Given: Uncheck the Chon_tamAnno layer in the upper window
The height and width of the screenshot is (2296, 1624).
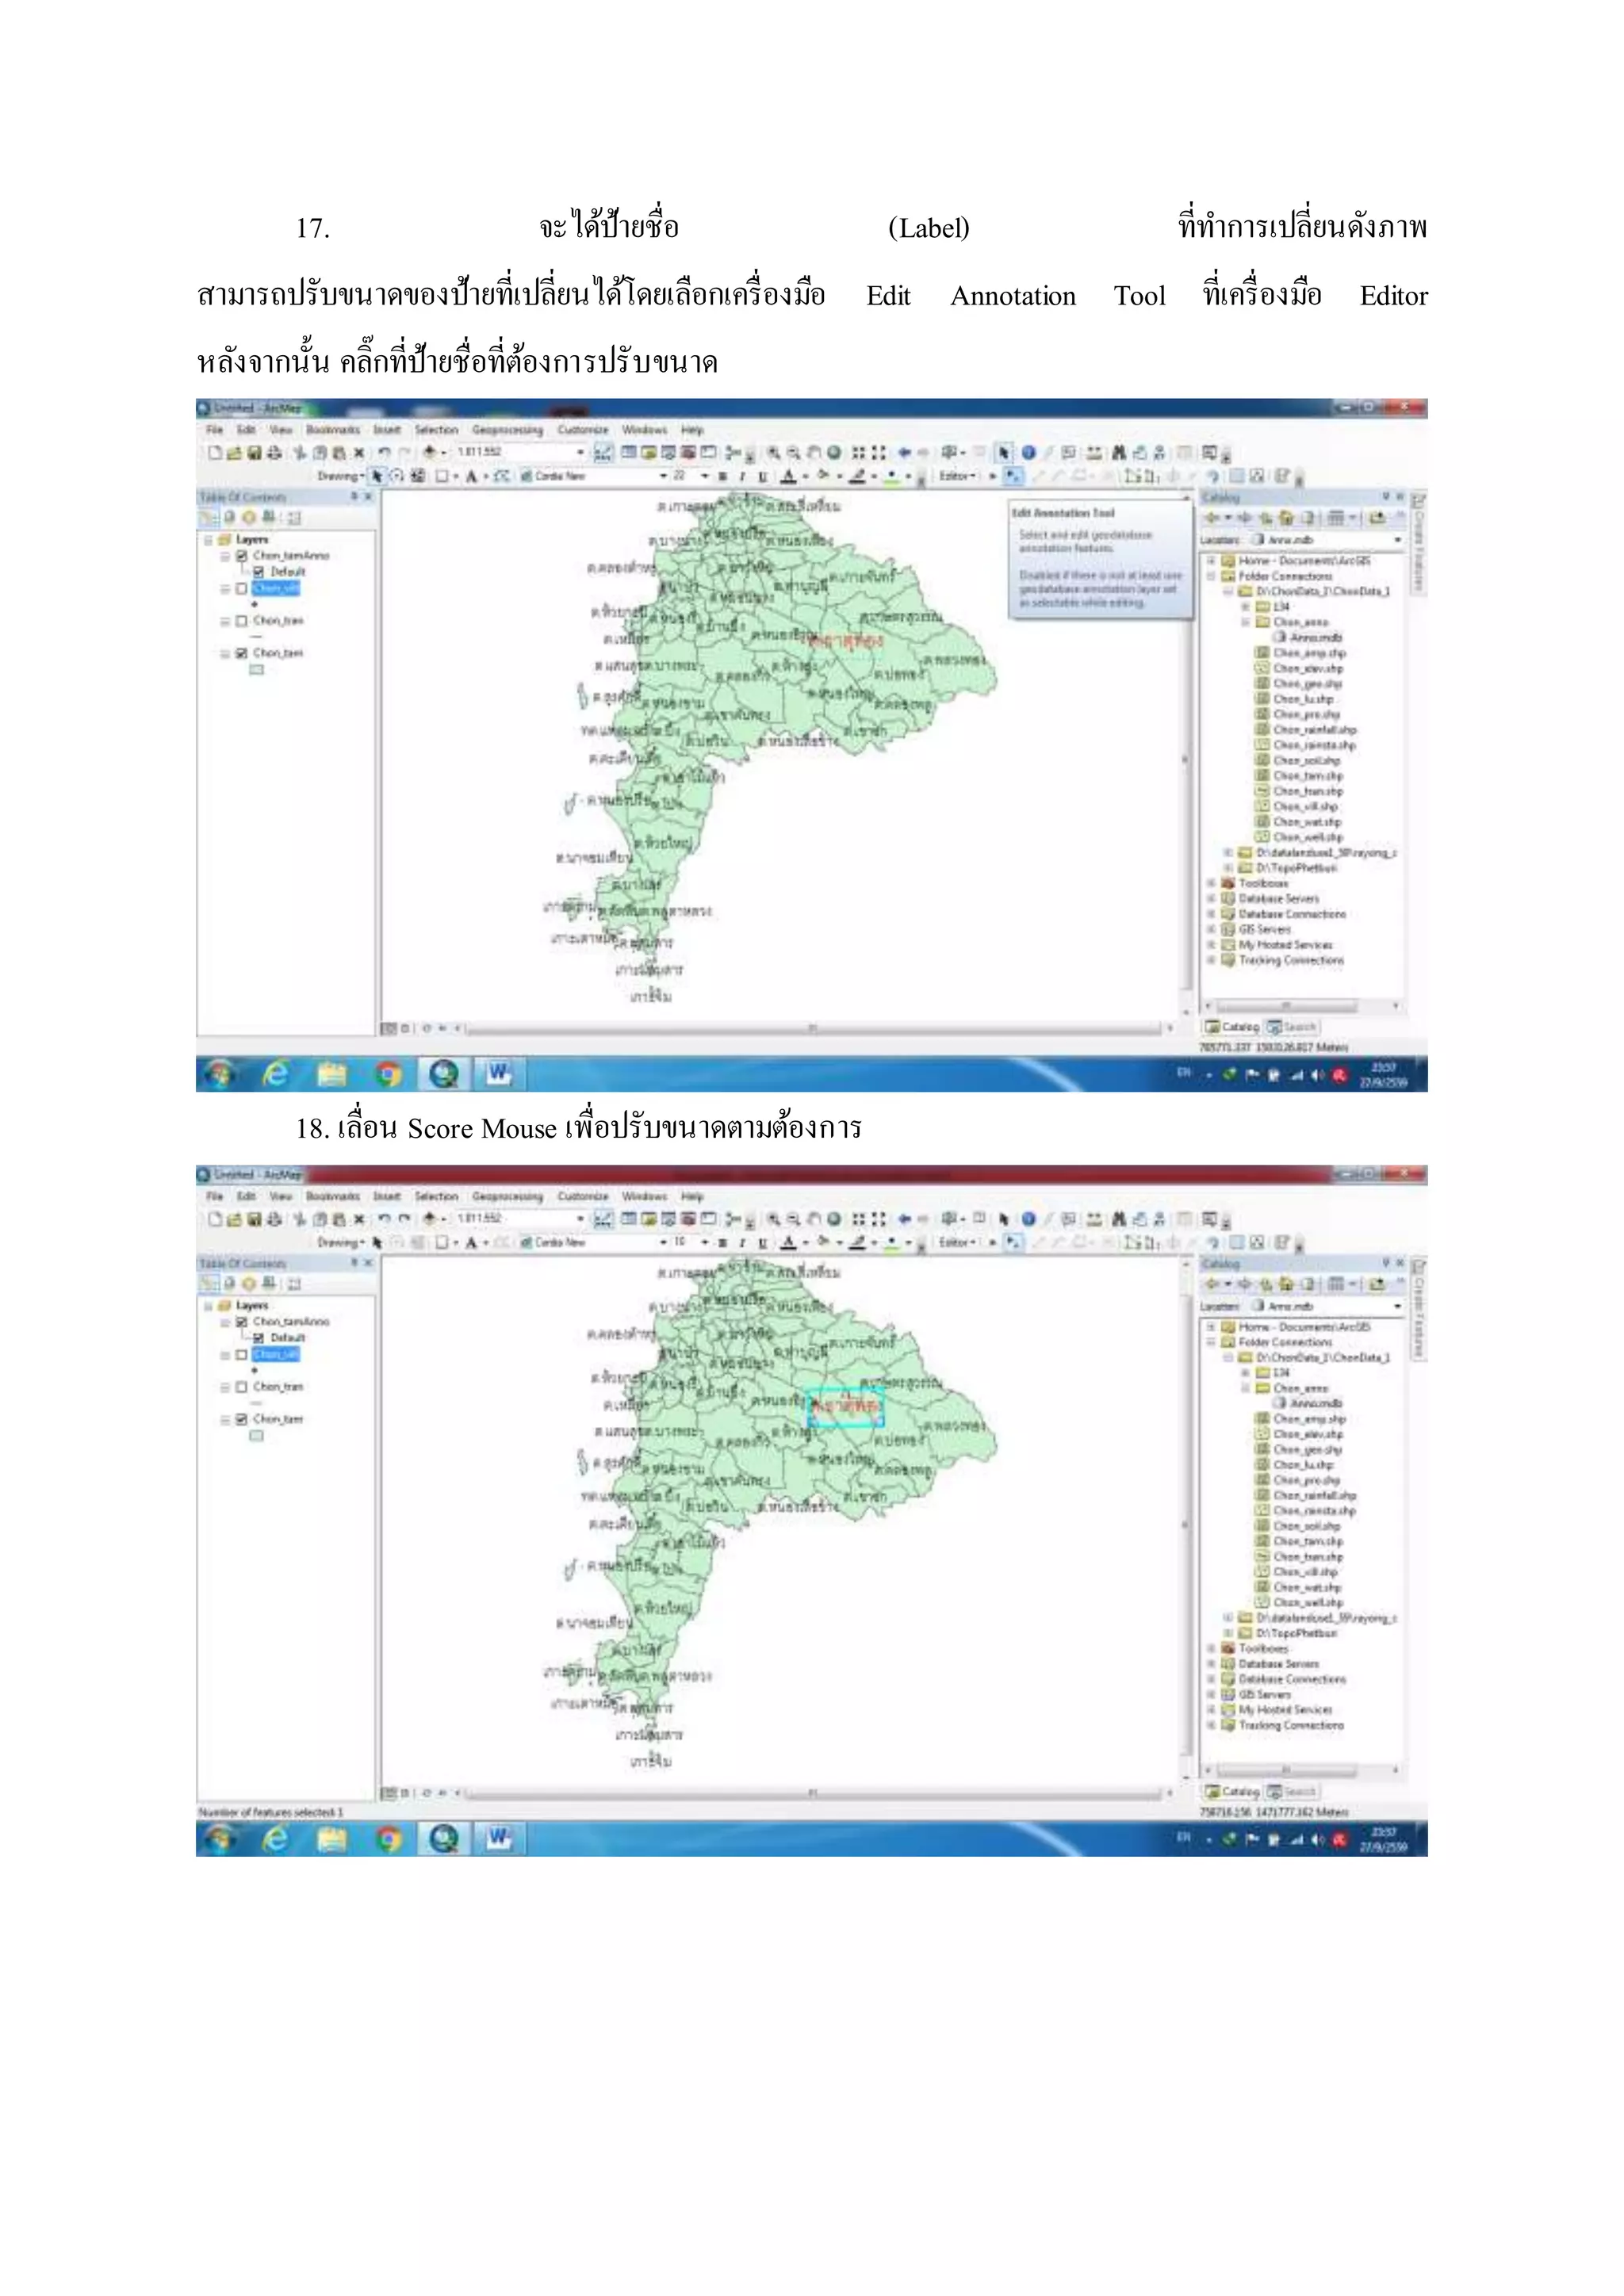Looking at the screenshot, I should [x=241, y=556].
